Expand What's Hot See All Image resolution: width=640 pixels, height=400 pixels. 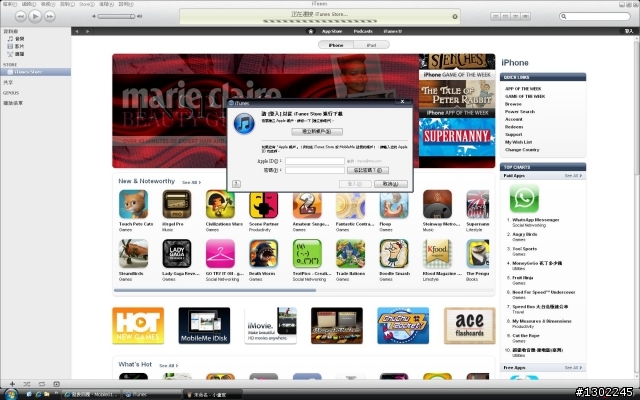168,365
